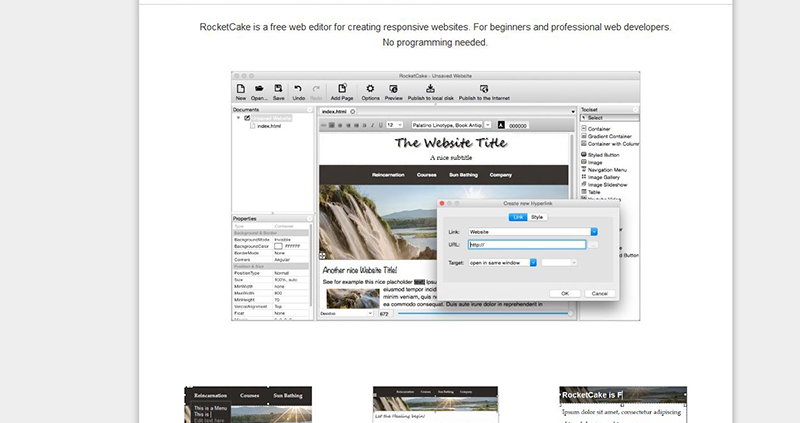The width and height of the screenshot is (800, 423).
Task: Click the BackgroundColor white swatch
Action: click(x=278, y=246)
